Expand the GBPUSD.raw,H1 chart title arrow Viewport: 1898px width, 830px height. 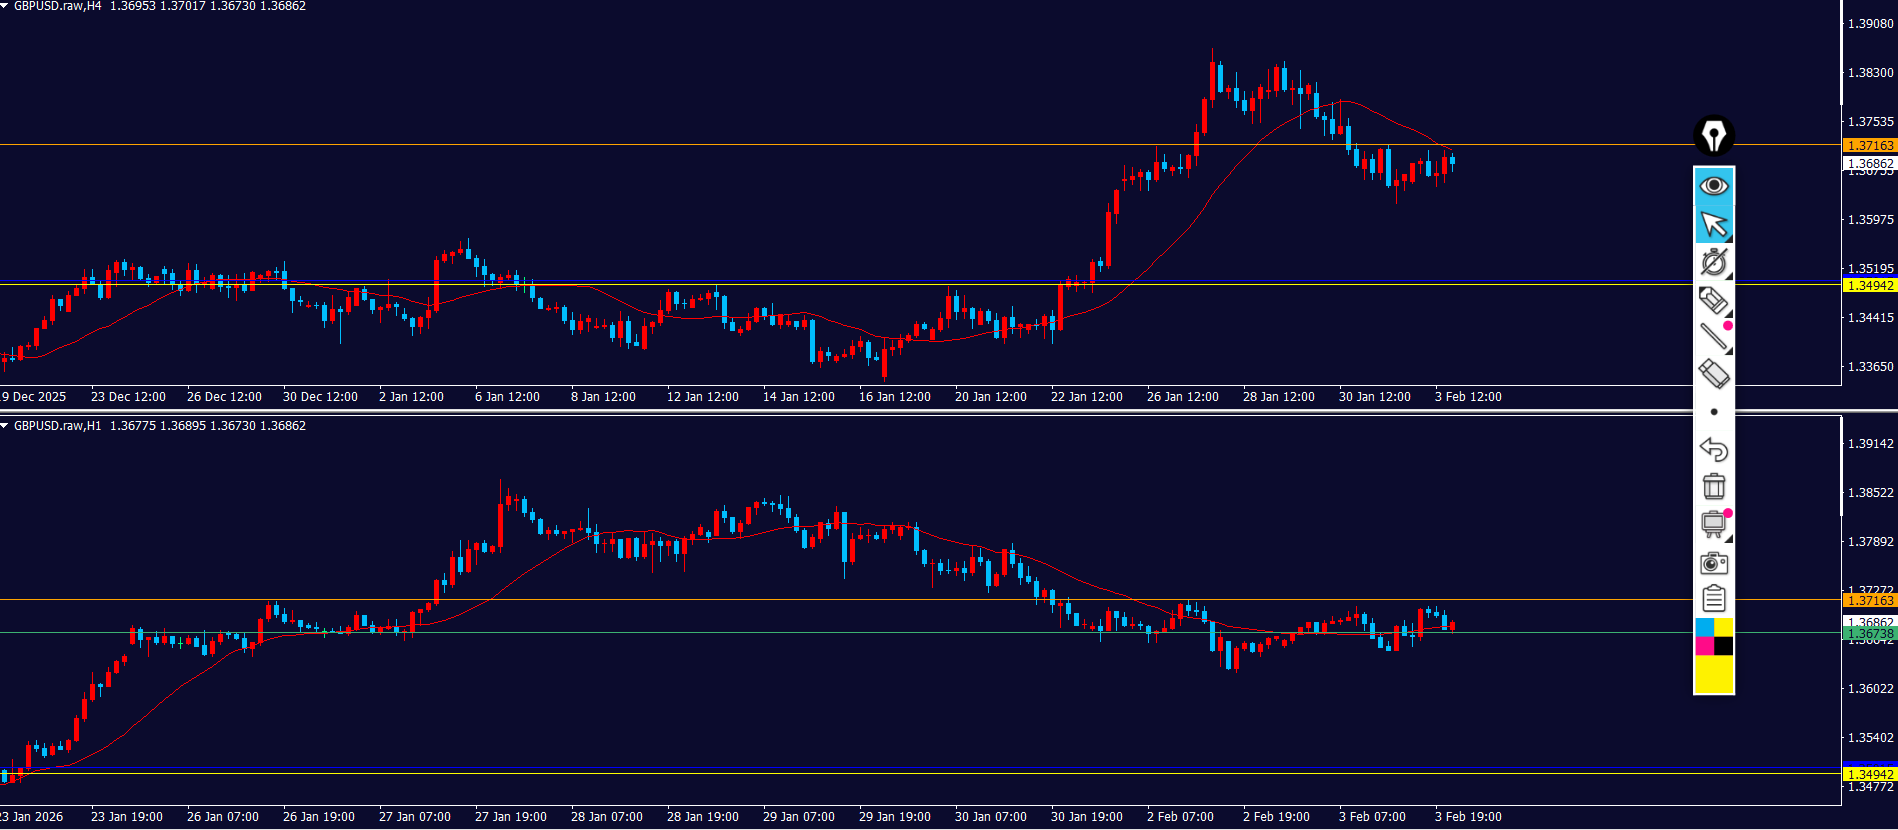click(5, 426)
